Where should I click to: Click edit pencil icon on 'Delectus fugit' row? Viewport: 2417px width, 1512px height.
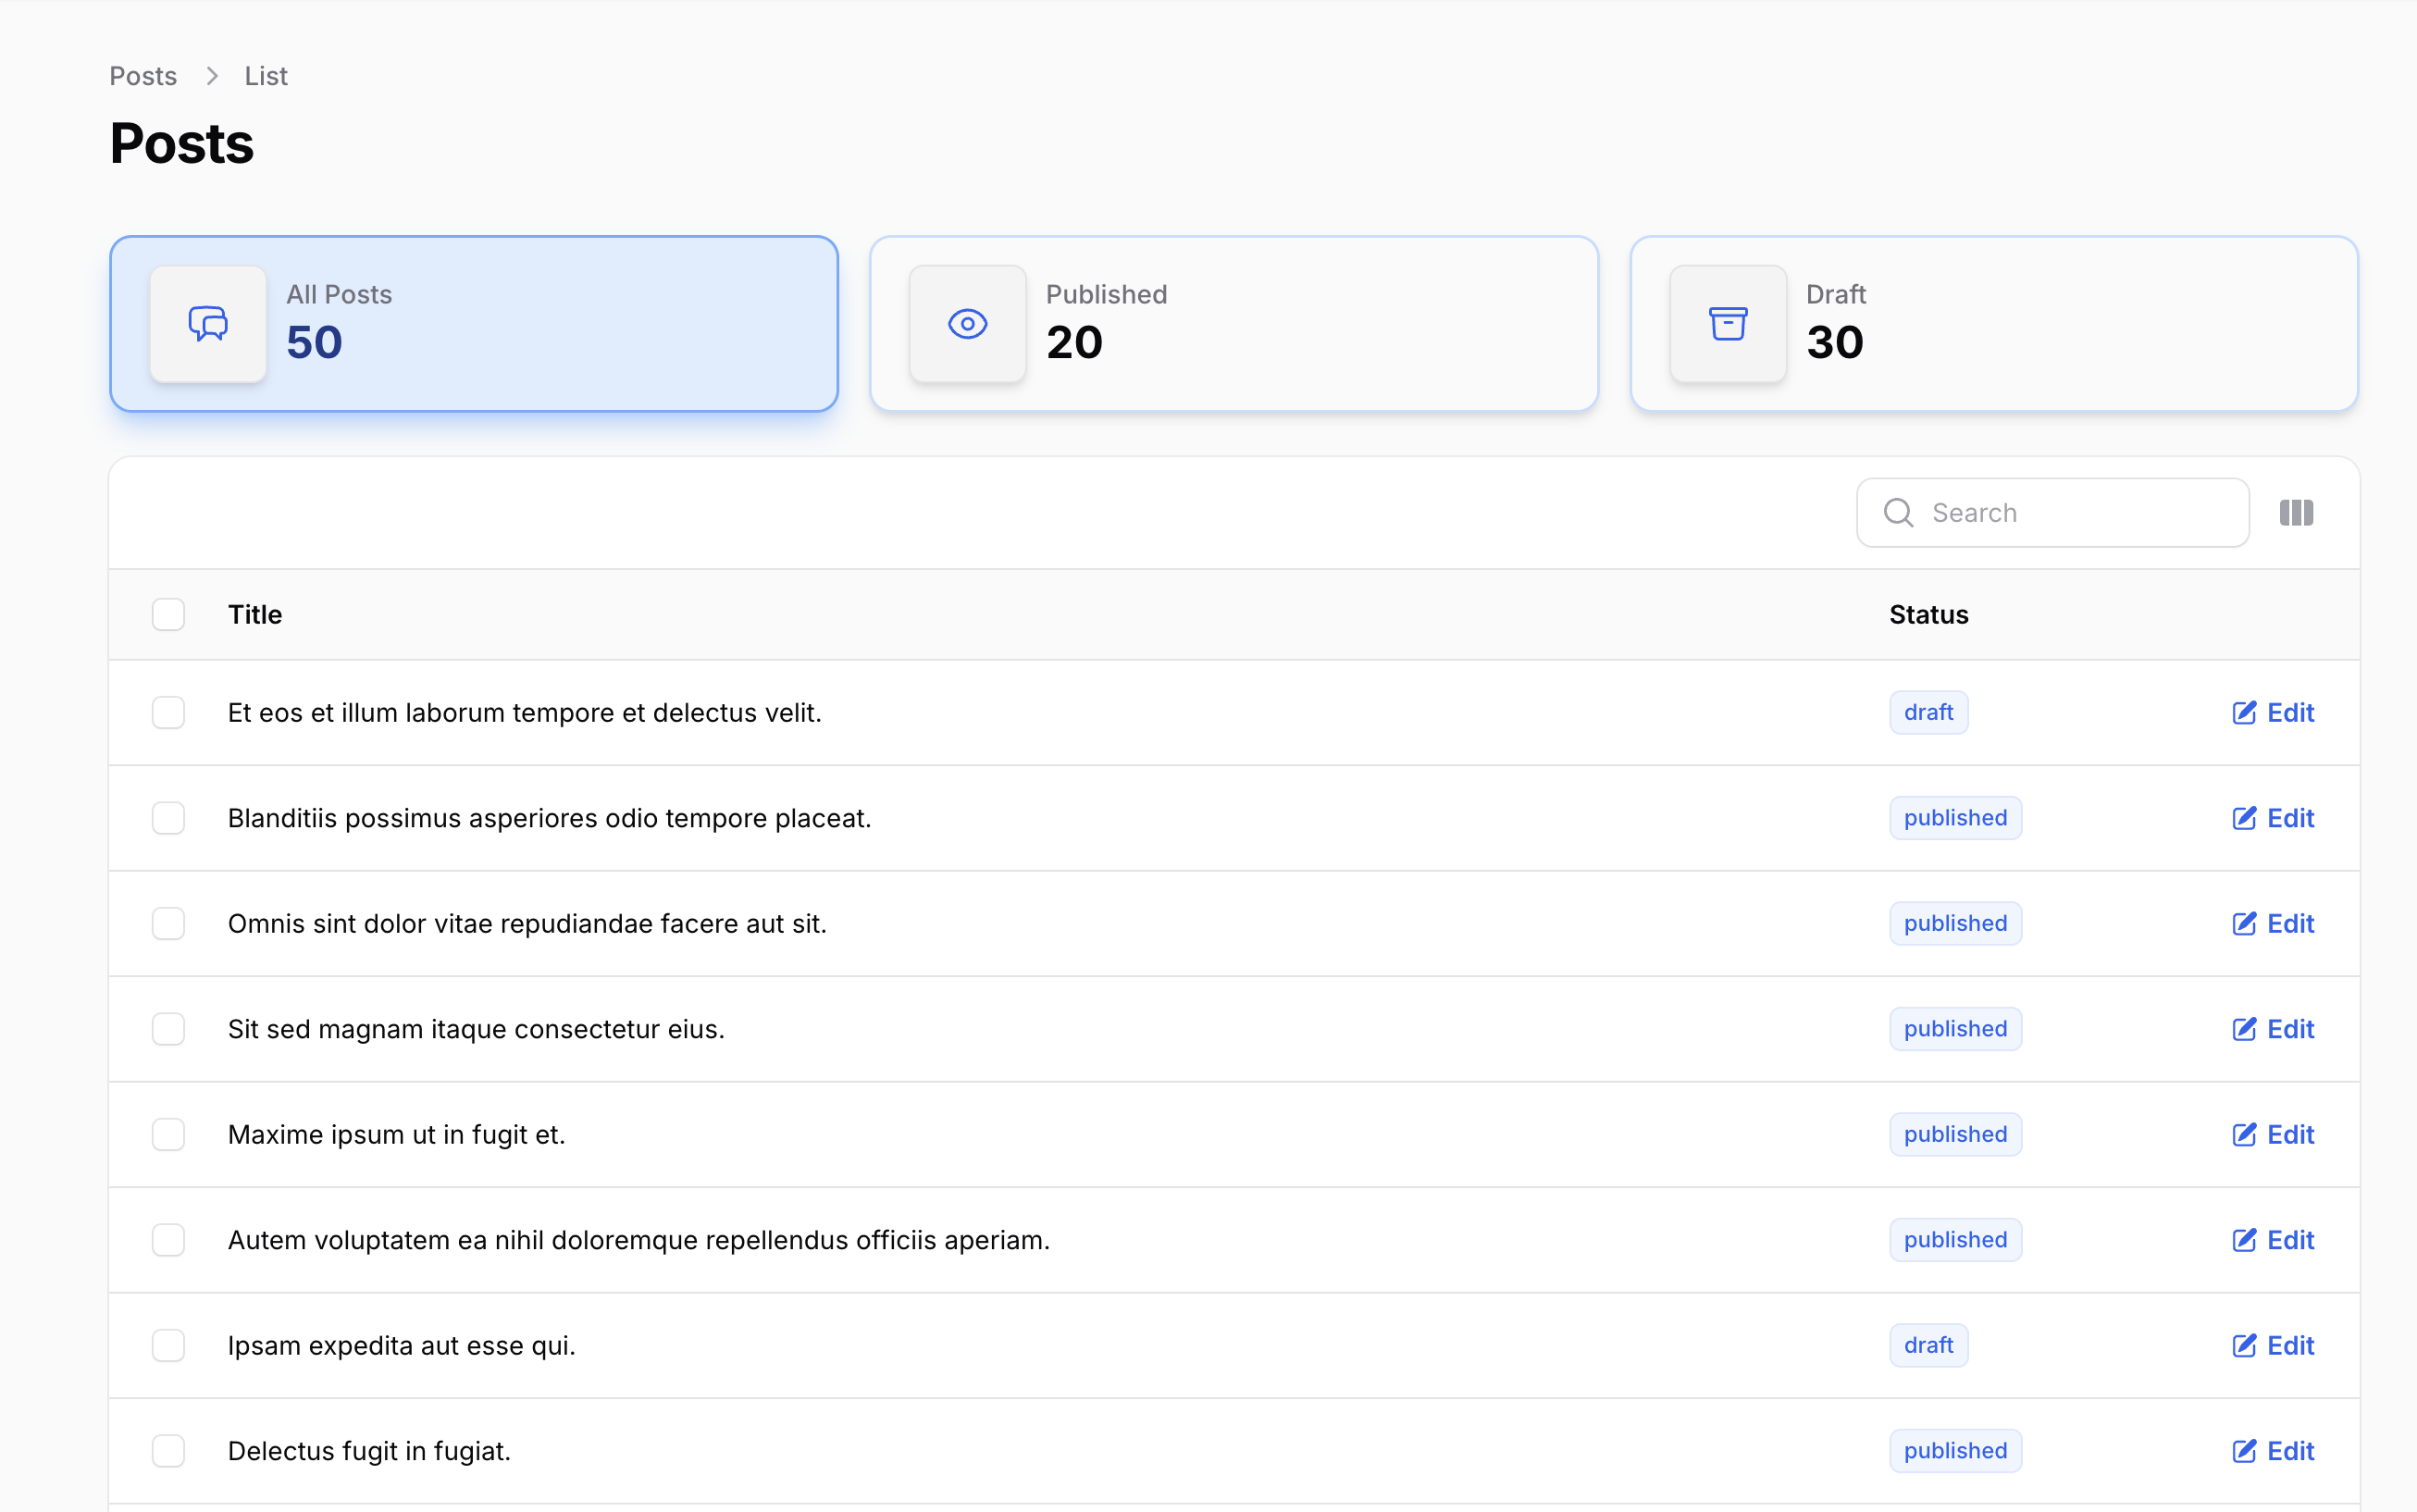point(2244,1451)
